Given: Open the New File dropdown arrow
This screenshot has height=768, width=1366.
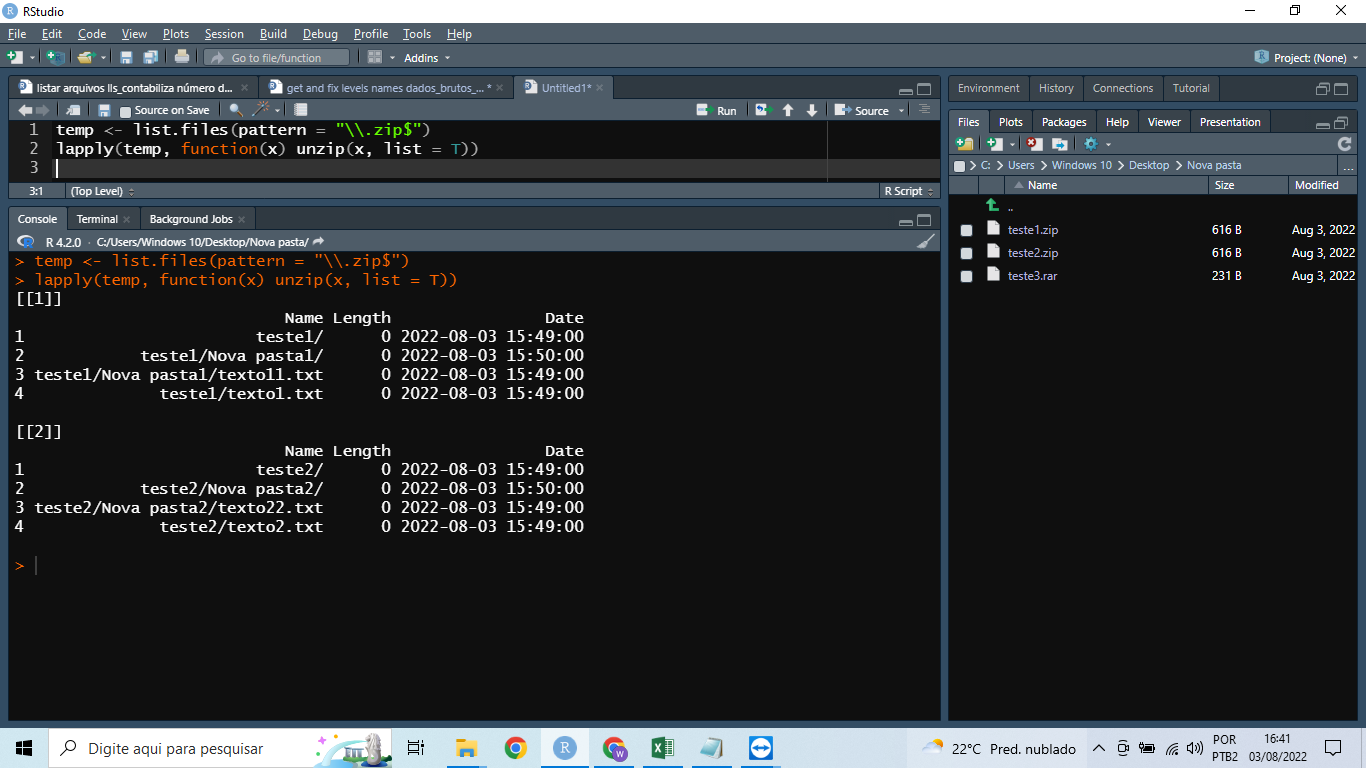Looking at the screenshot, I should 32,58.
